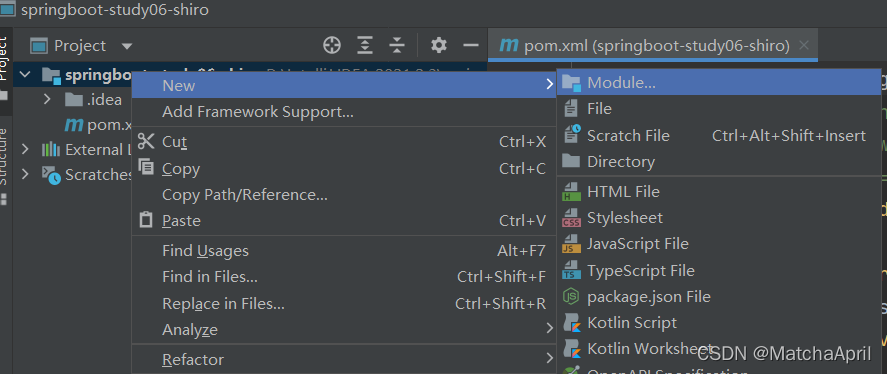Screen dimensions: 887x374
Task: Open the Refactor submenu
Action: [x=344, y=359]
